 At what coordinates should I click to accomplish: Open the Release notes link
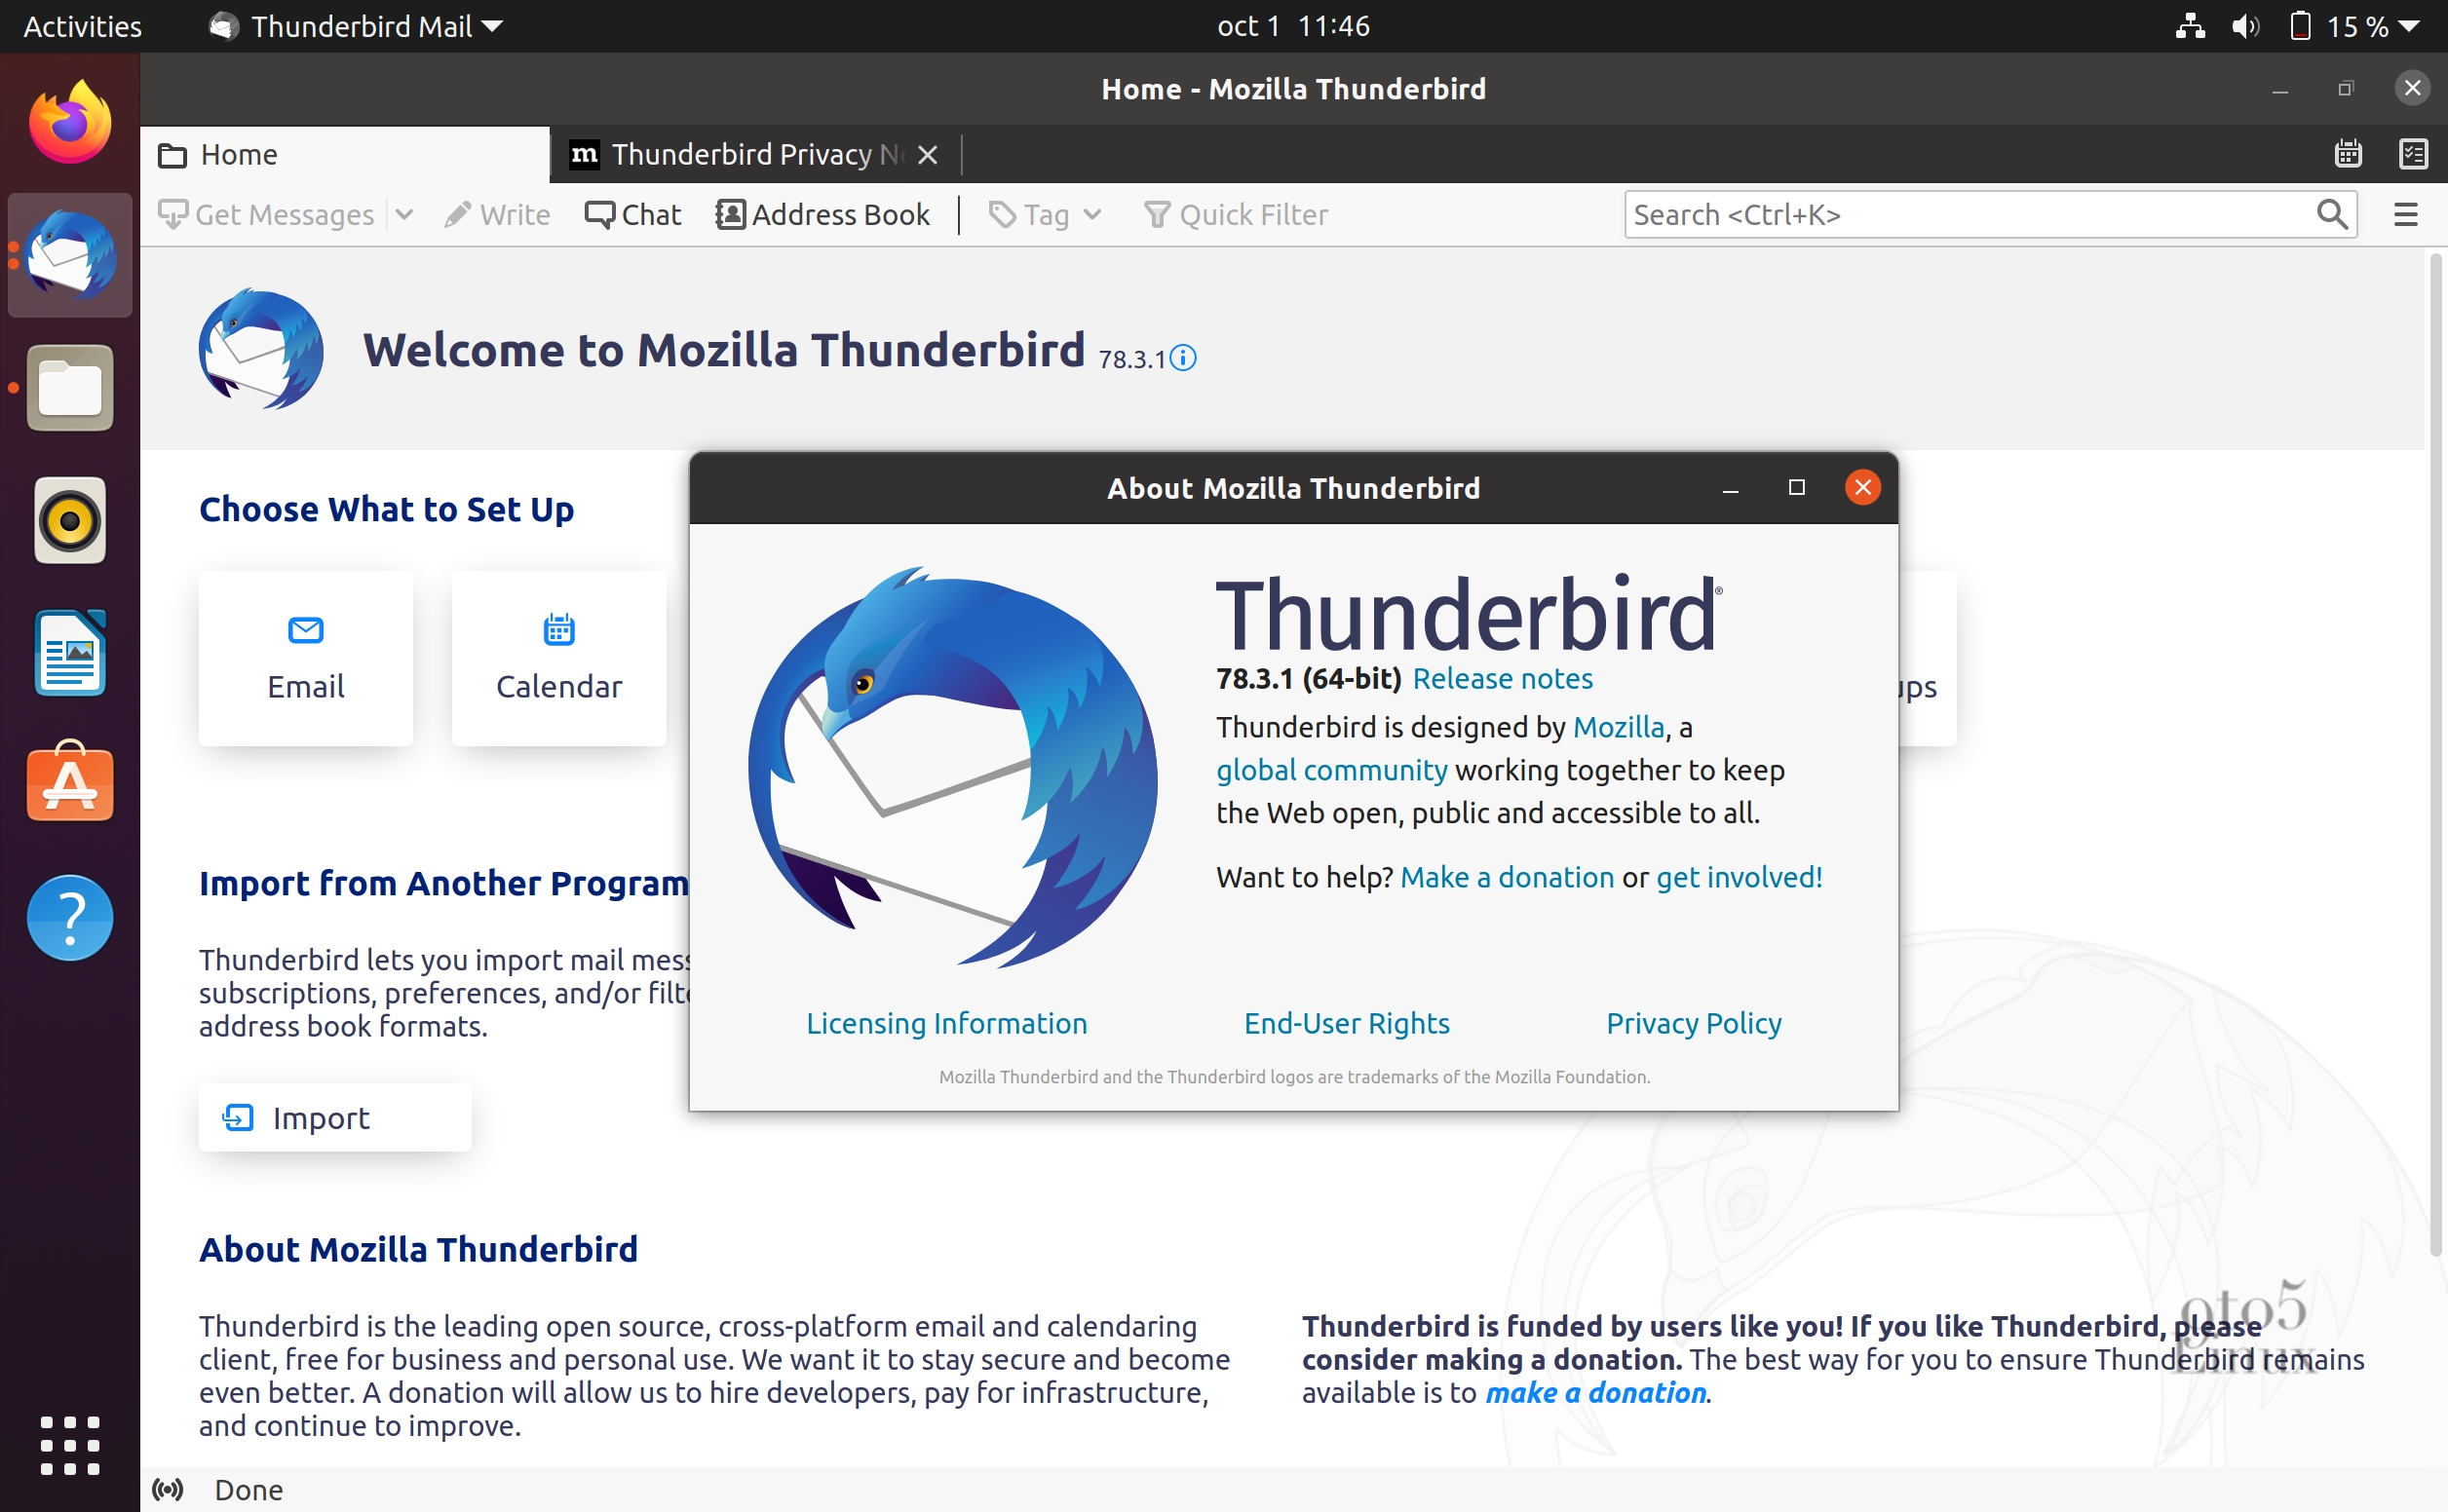pos(1502,679)
